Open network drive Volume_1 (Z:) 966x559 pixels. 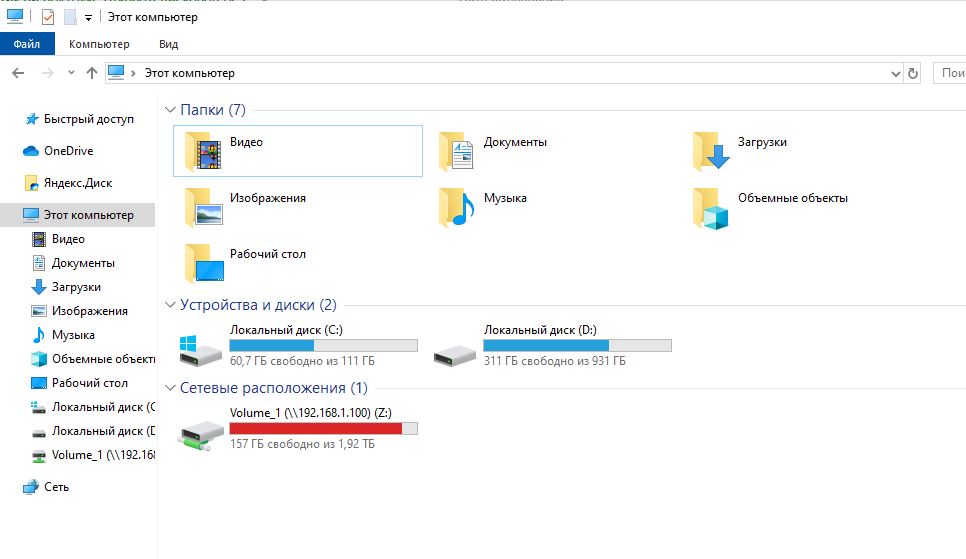[200, 433]
